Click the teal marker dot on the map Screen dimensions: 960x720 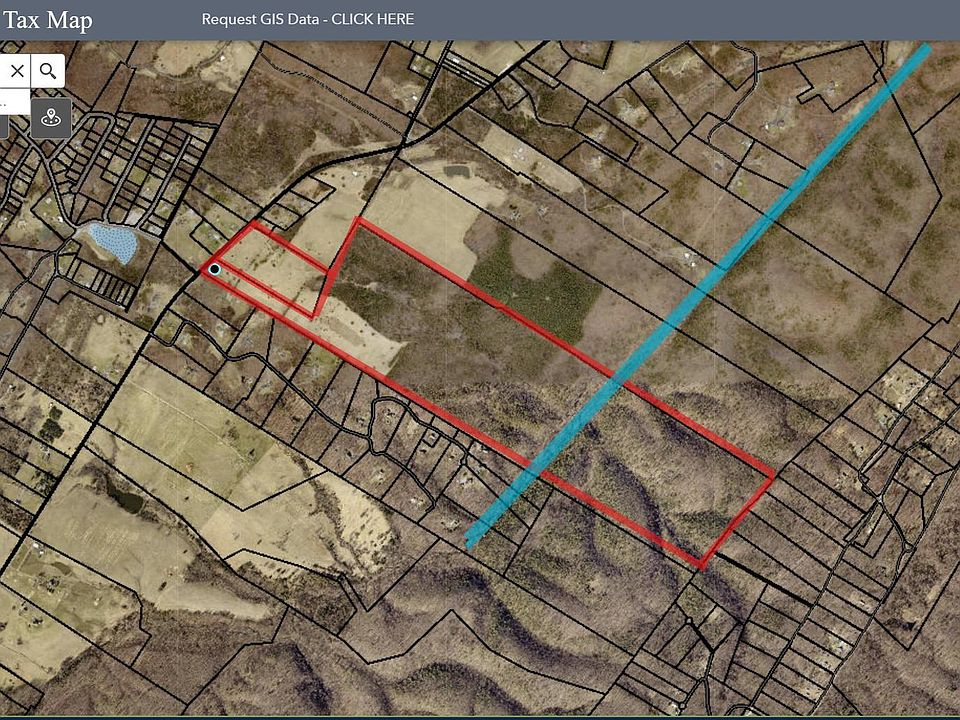214,269
